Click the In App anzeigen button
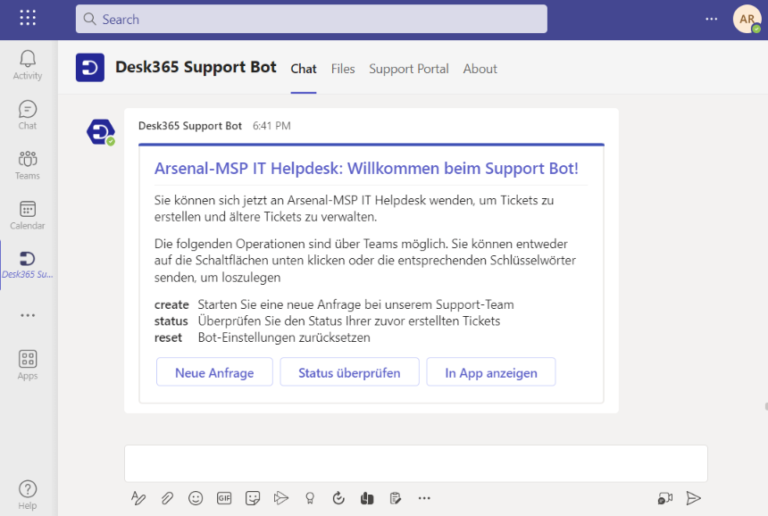This screenshot has height=516, width=768. coord(491,373)
